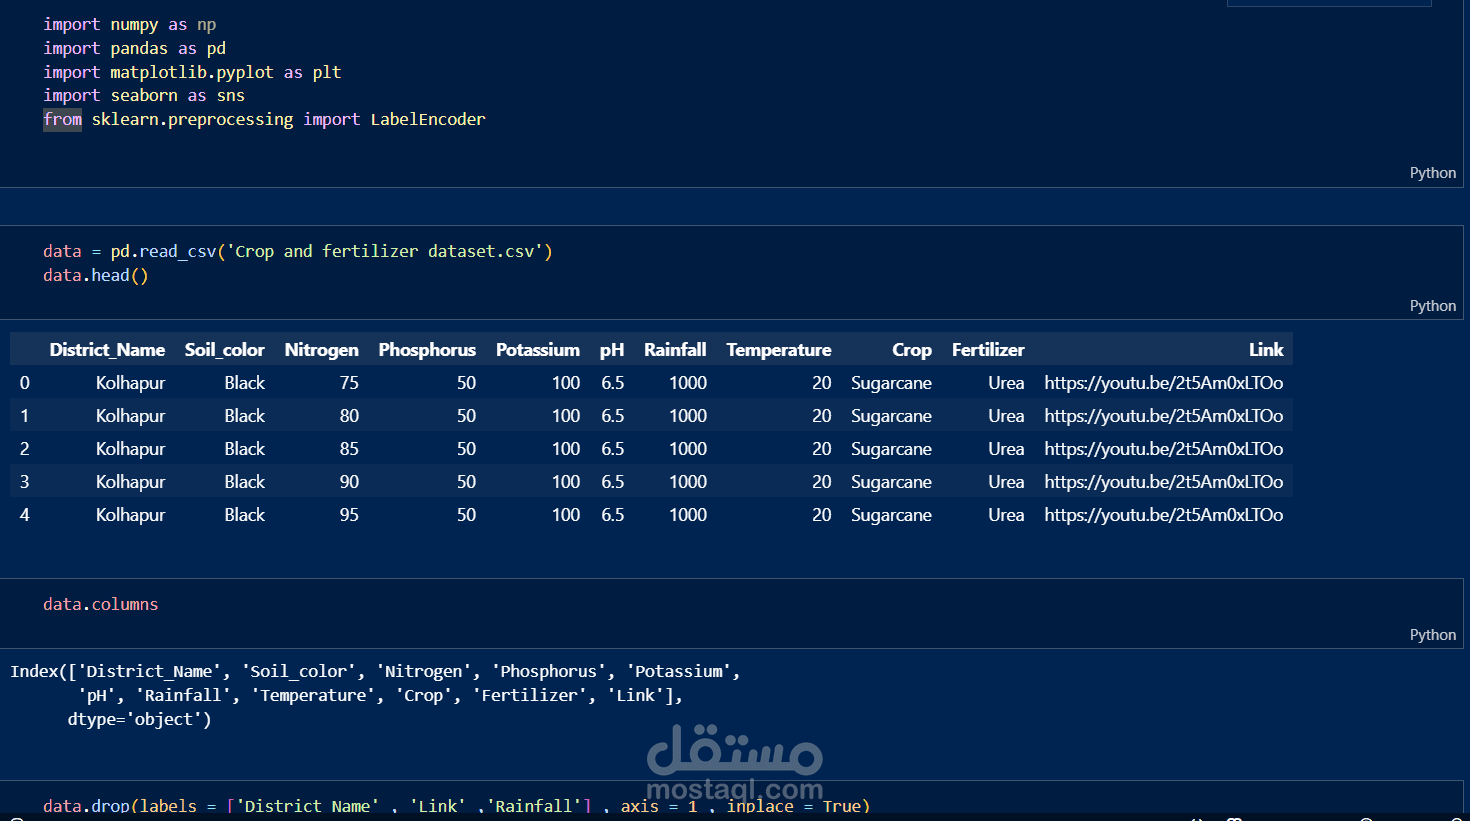Click into the pd.read_csv code cell

tap(731, 272)
